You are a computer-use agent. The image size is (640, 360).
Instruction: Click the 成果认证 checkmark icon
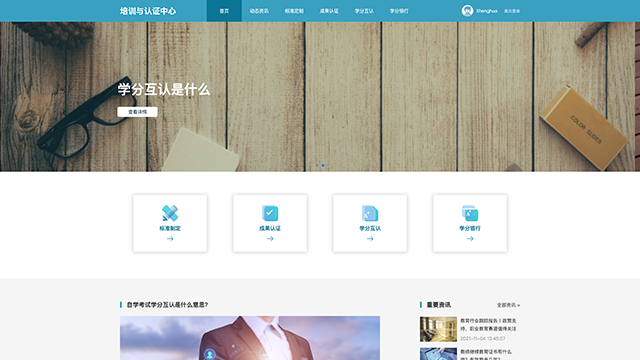pos(270,213)
